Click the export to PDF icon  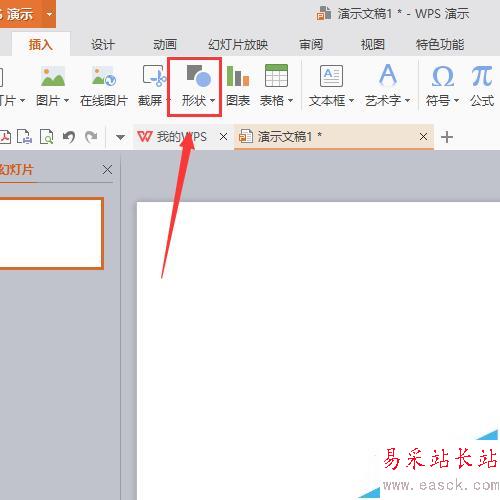pyautogui.click(x=5, y=137)
